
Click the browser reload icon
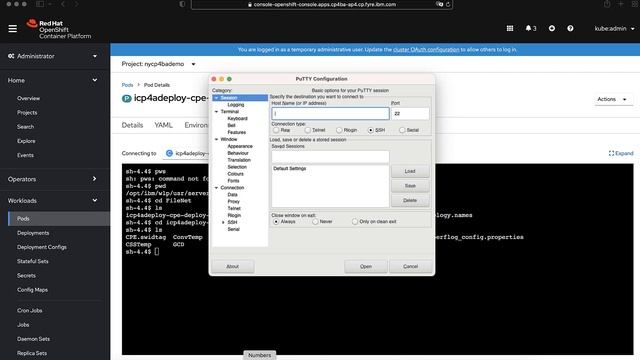click(x=448, y=4)
